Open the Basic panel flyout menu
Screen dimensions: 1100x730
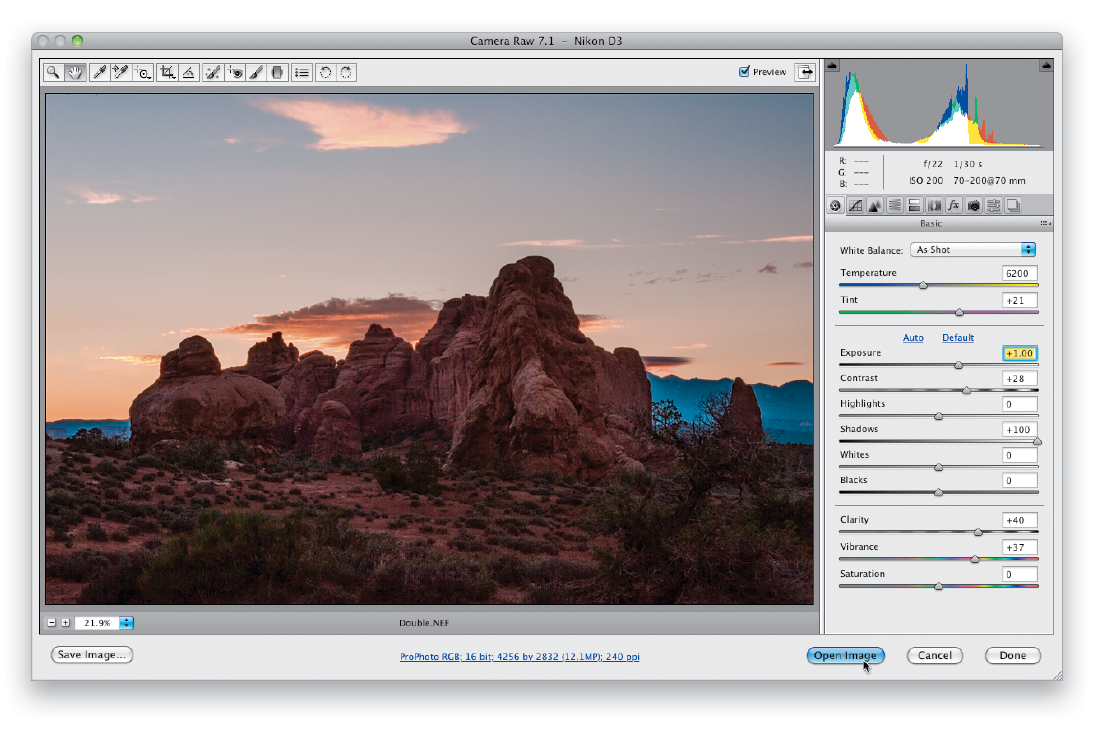click(x=1045, y=224)
